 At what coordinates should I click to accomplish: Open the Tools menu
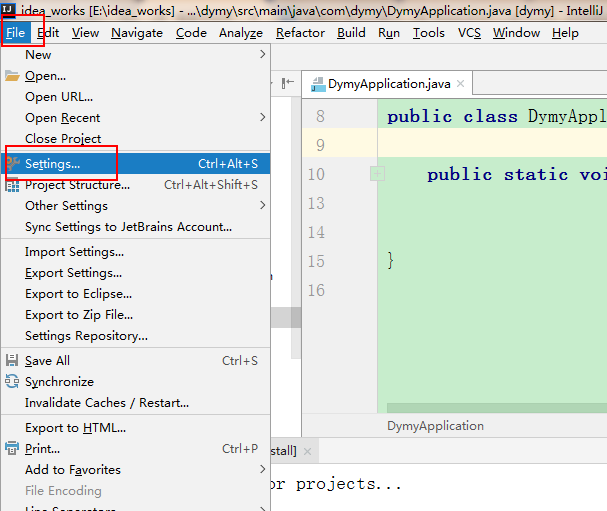pyautogui.click(x=428, y=33)
